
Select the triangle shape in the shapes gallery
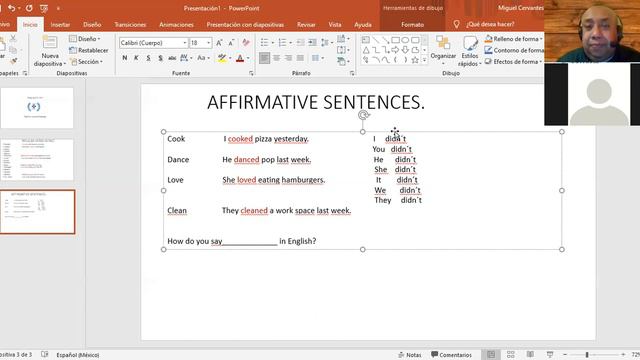366,50
